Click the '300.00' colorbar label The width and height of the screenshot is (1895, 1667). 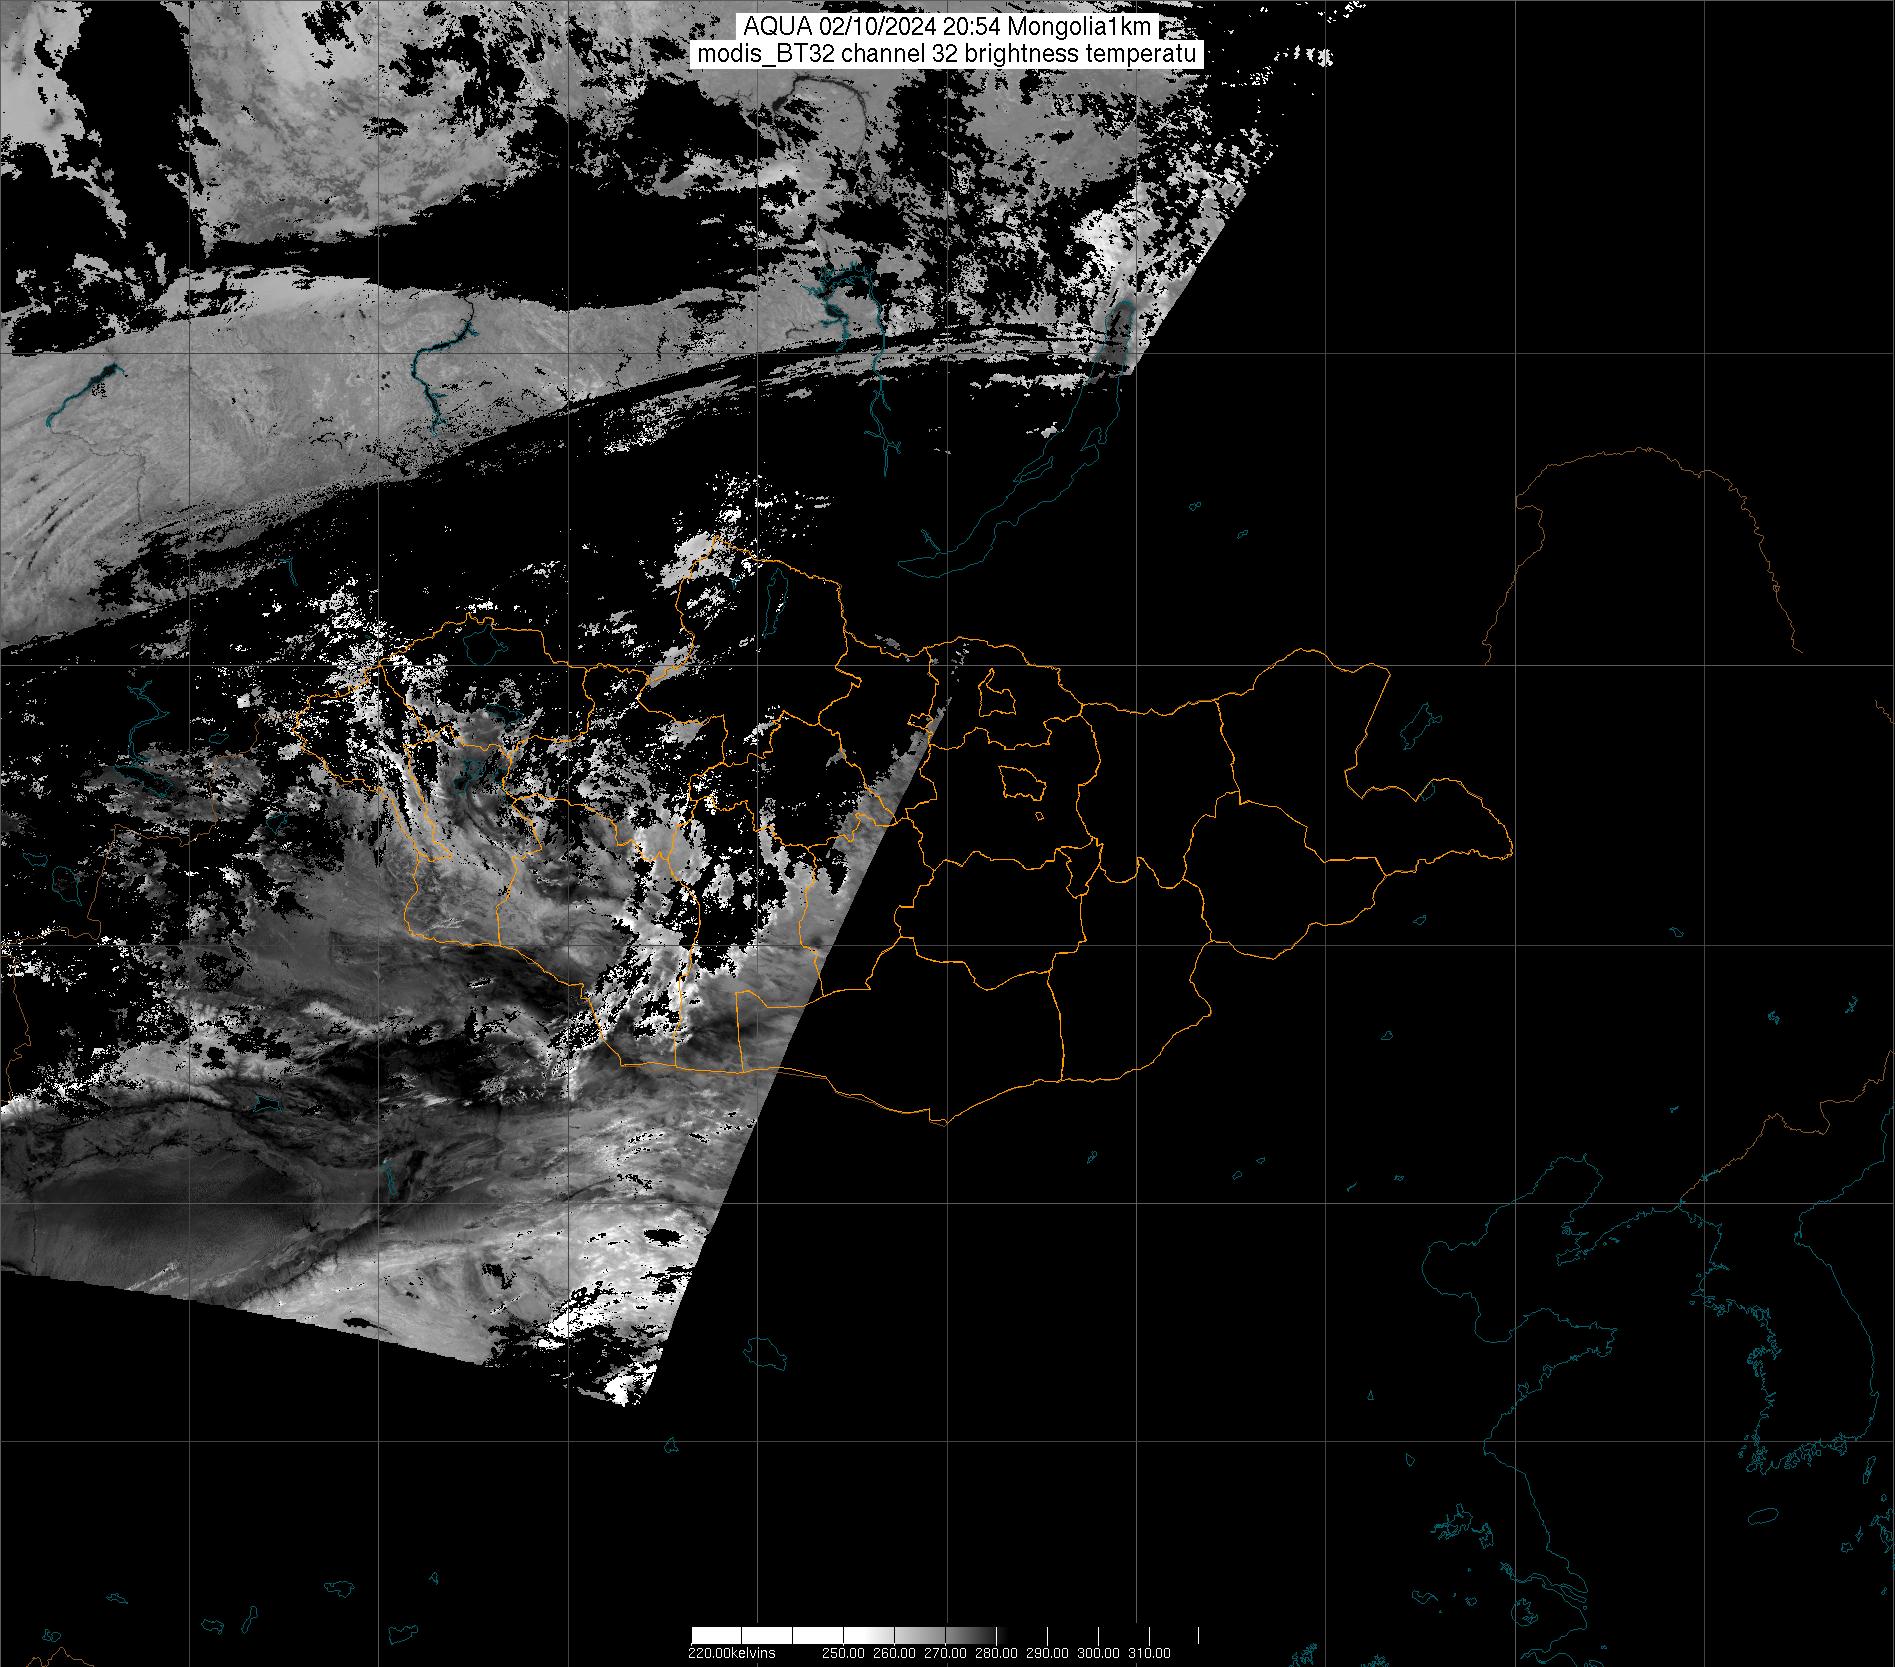coord(1099,1653)
